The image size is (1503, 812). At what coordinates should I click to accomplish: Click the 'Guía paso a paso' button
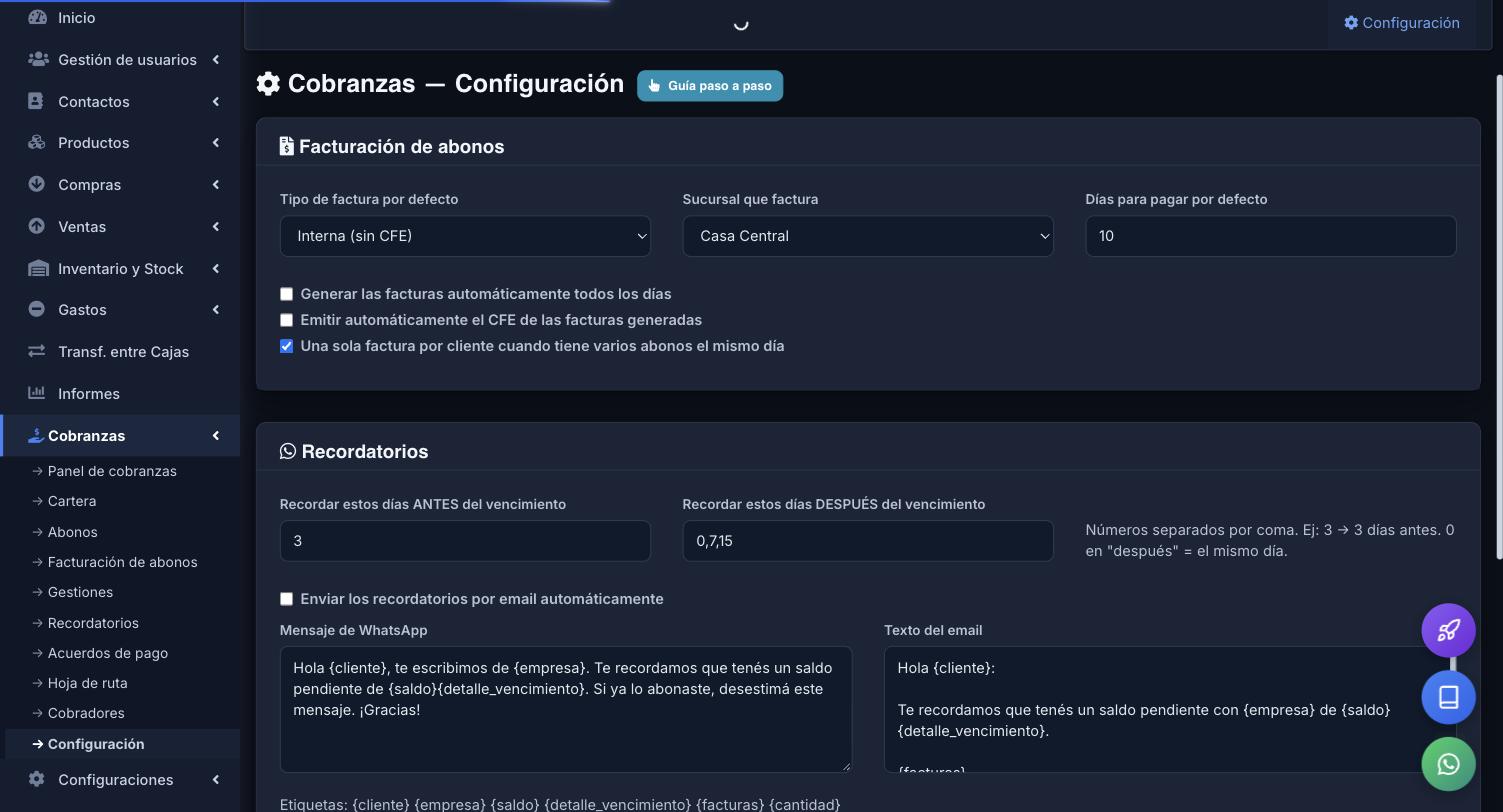(710, 86)
